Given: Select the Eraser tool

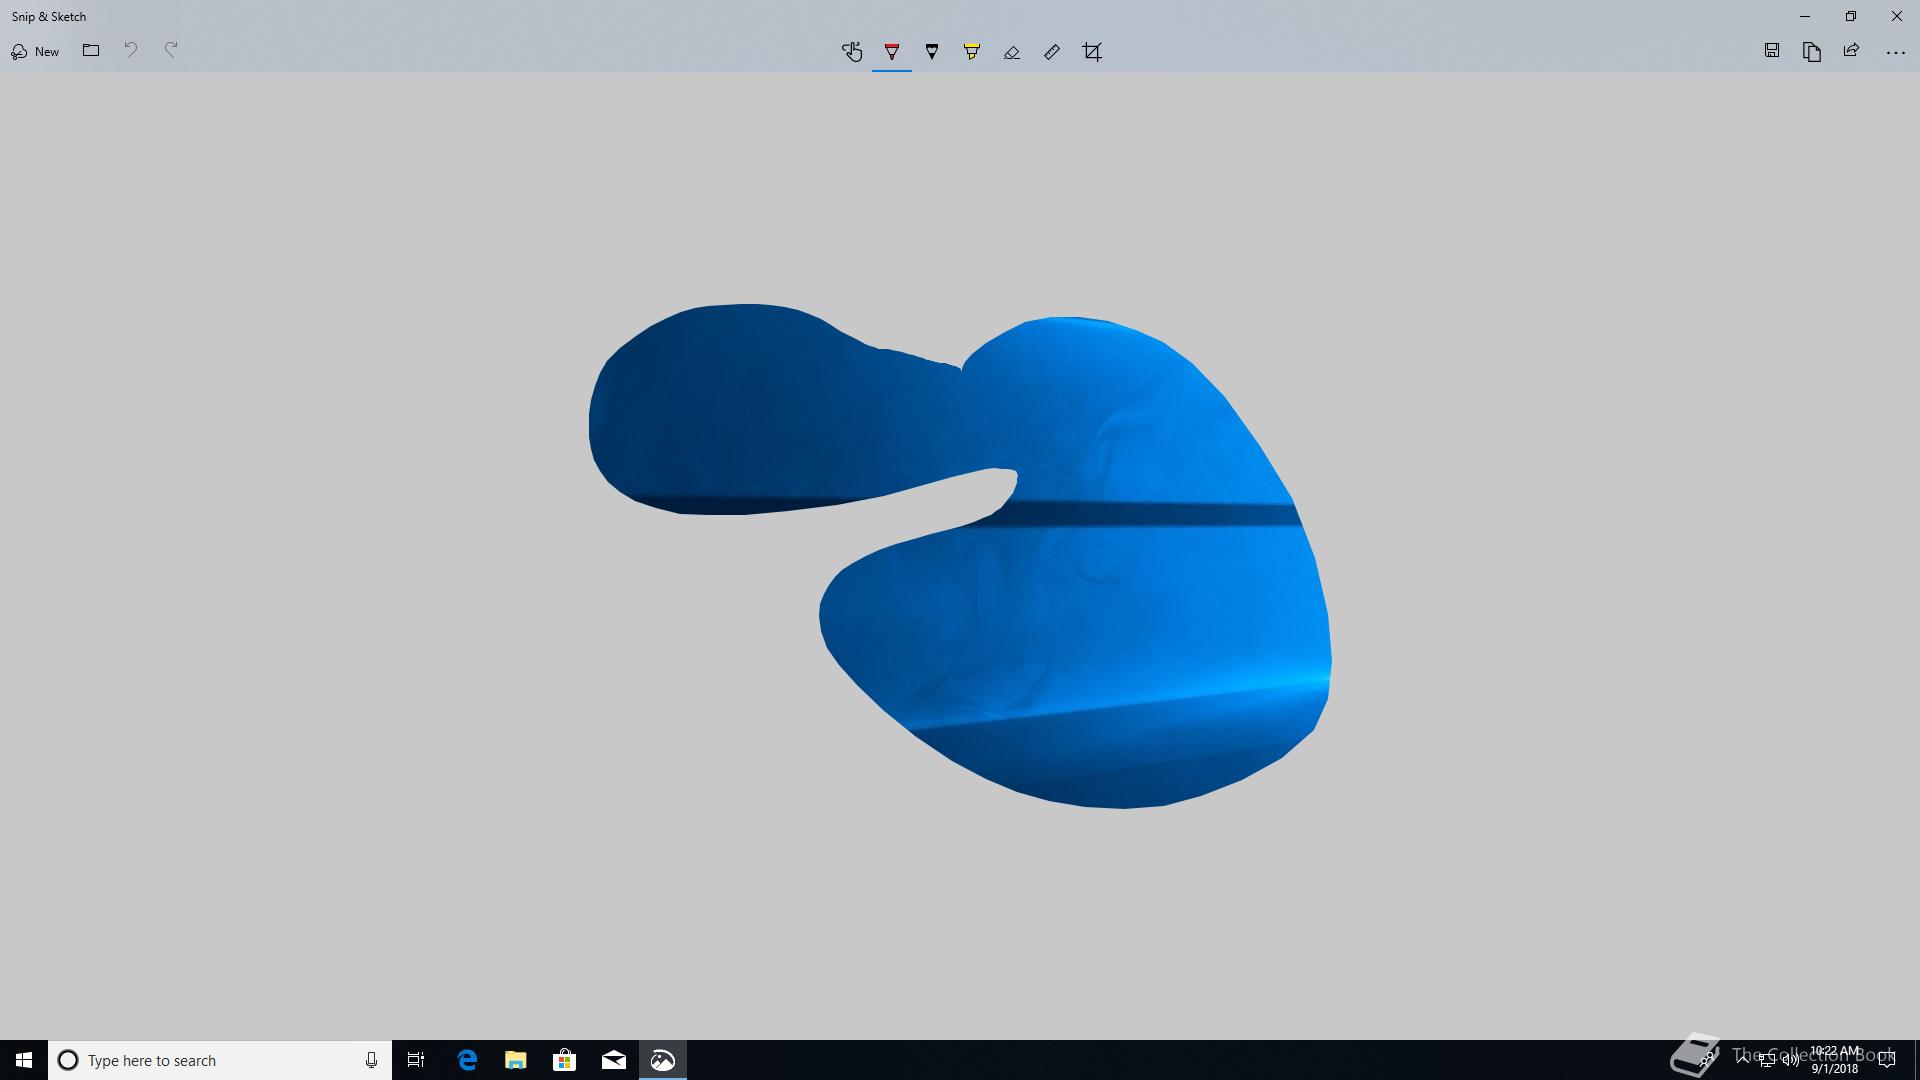Looking at the screenshot, I should [x=1012, y=52].
